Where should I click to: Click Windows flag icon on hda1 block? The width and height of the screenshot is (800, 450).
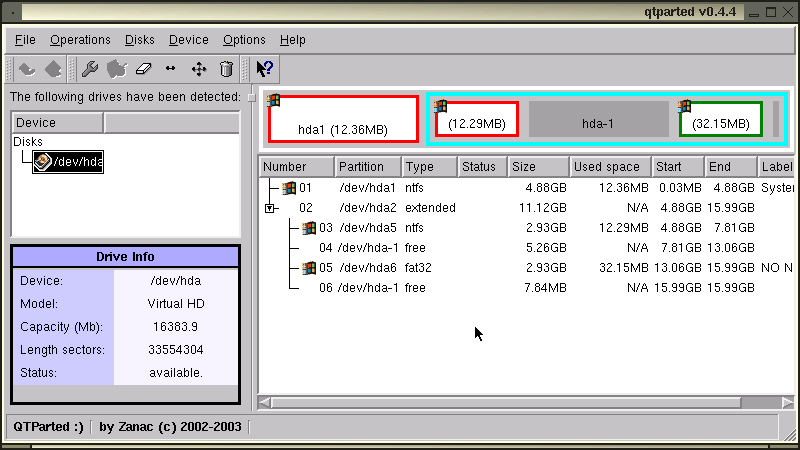(273, 100)
